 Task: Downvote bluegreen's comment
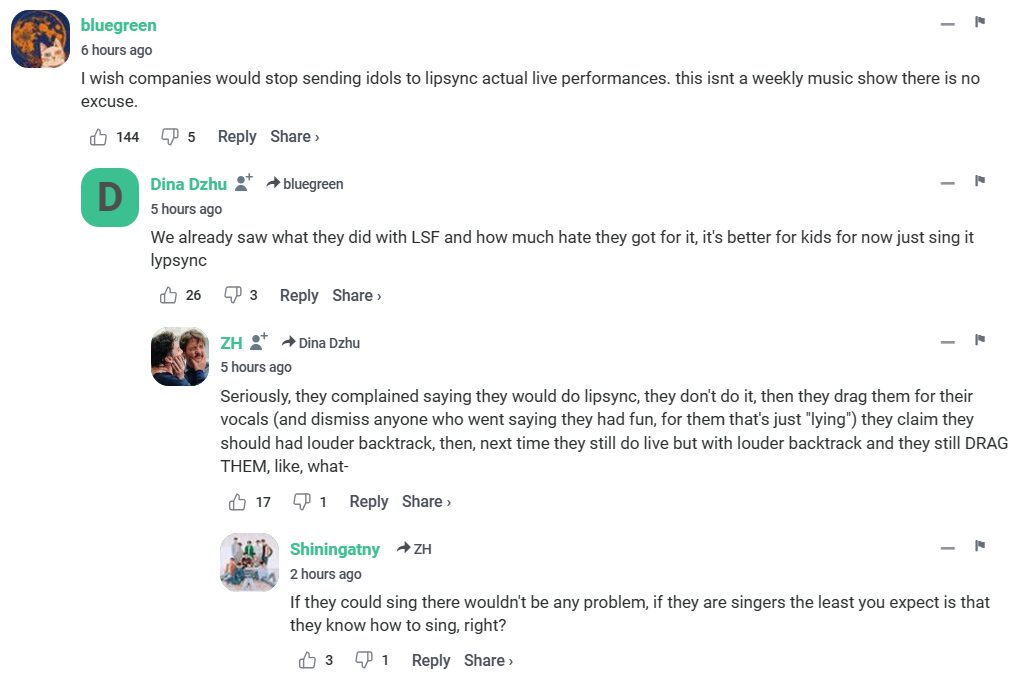point(170,137)
